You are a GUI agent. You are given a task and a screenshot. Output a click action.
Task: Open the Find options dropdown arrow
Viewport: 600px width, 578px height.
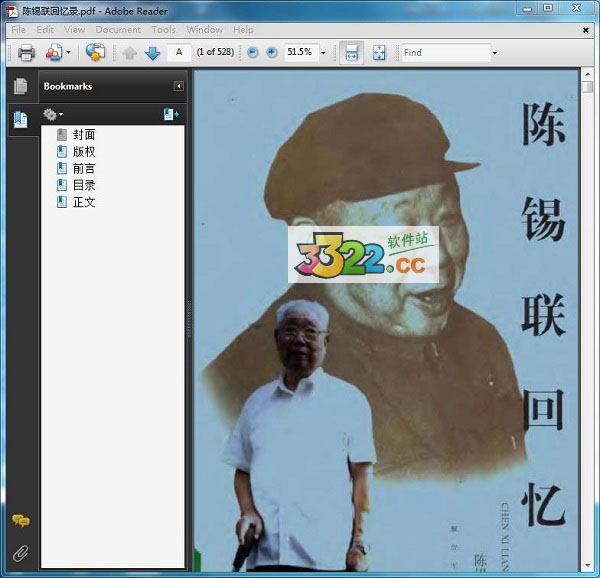point(494,53)
